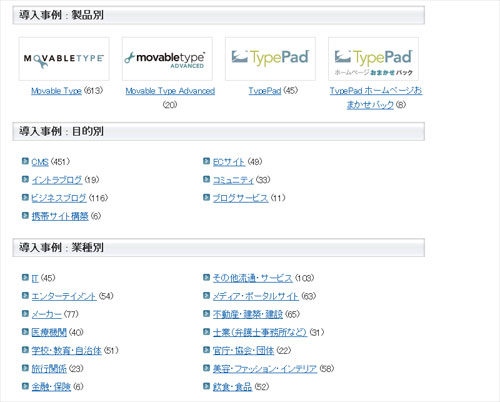Open the 携帯サイト構築 link
Image resolution: width=500 pixels, height=402 pixels.
pos(60,216)
